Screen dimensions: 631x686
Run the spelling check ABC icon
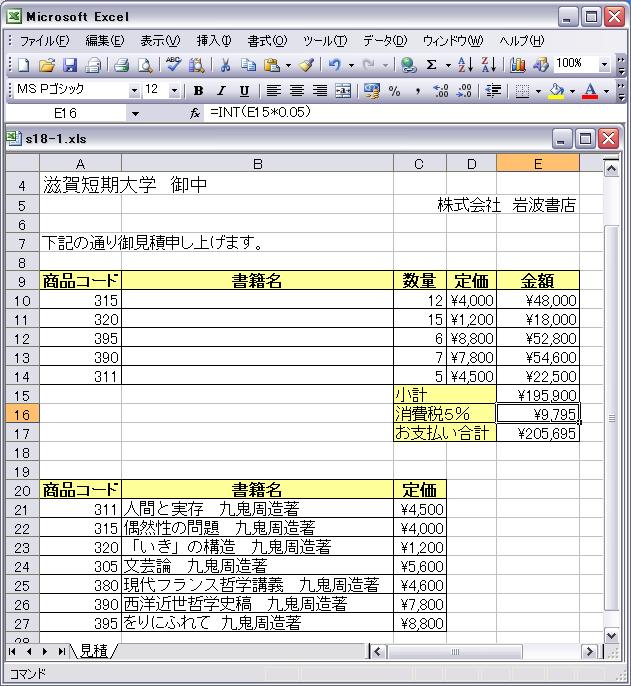(173, 65)
